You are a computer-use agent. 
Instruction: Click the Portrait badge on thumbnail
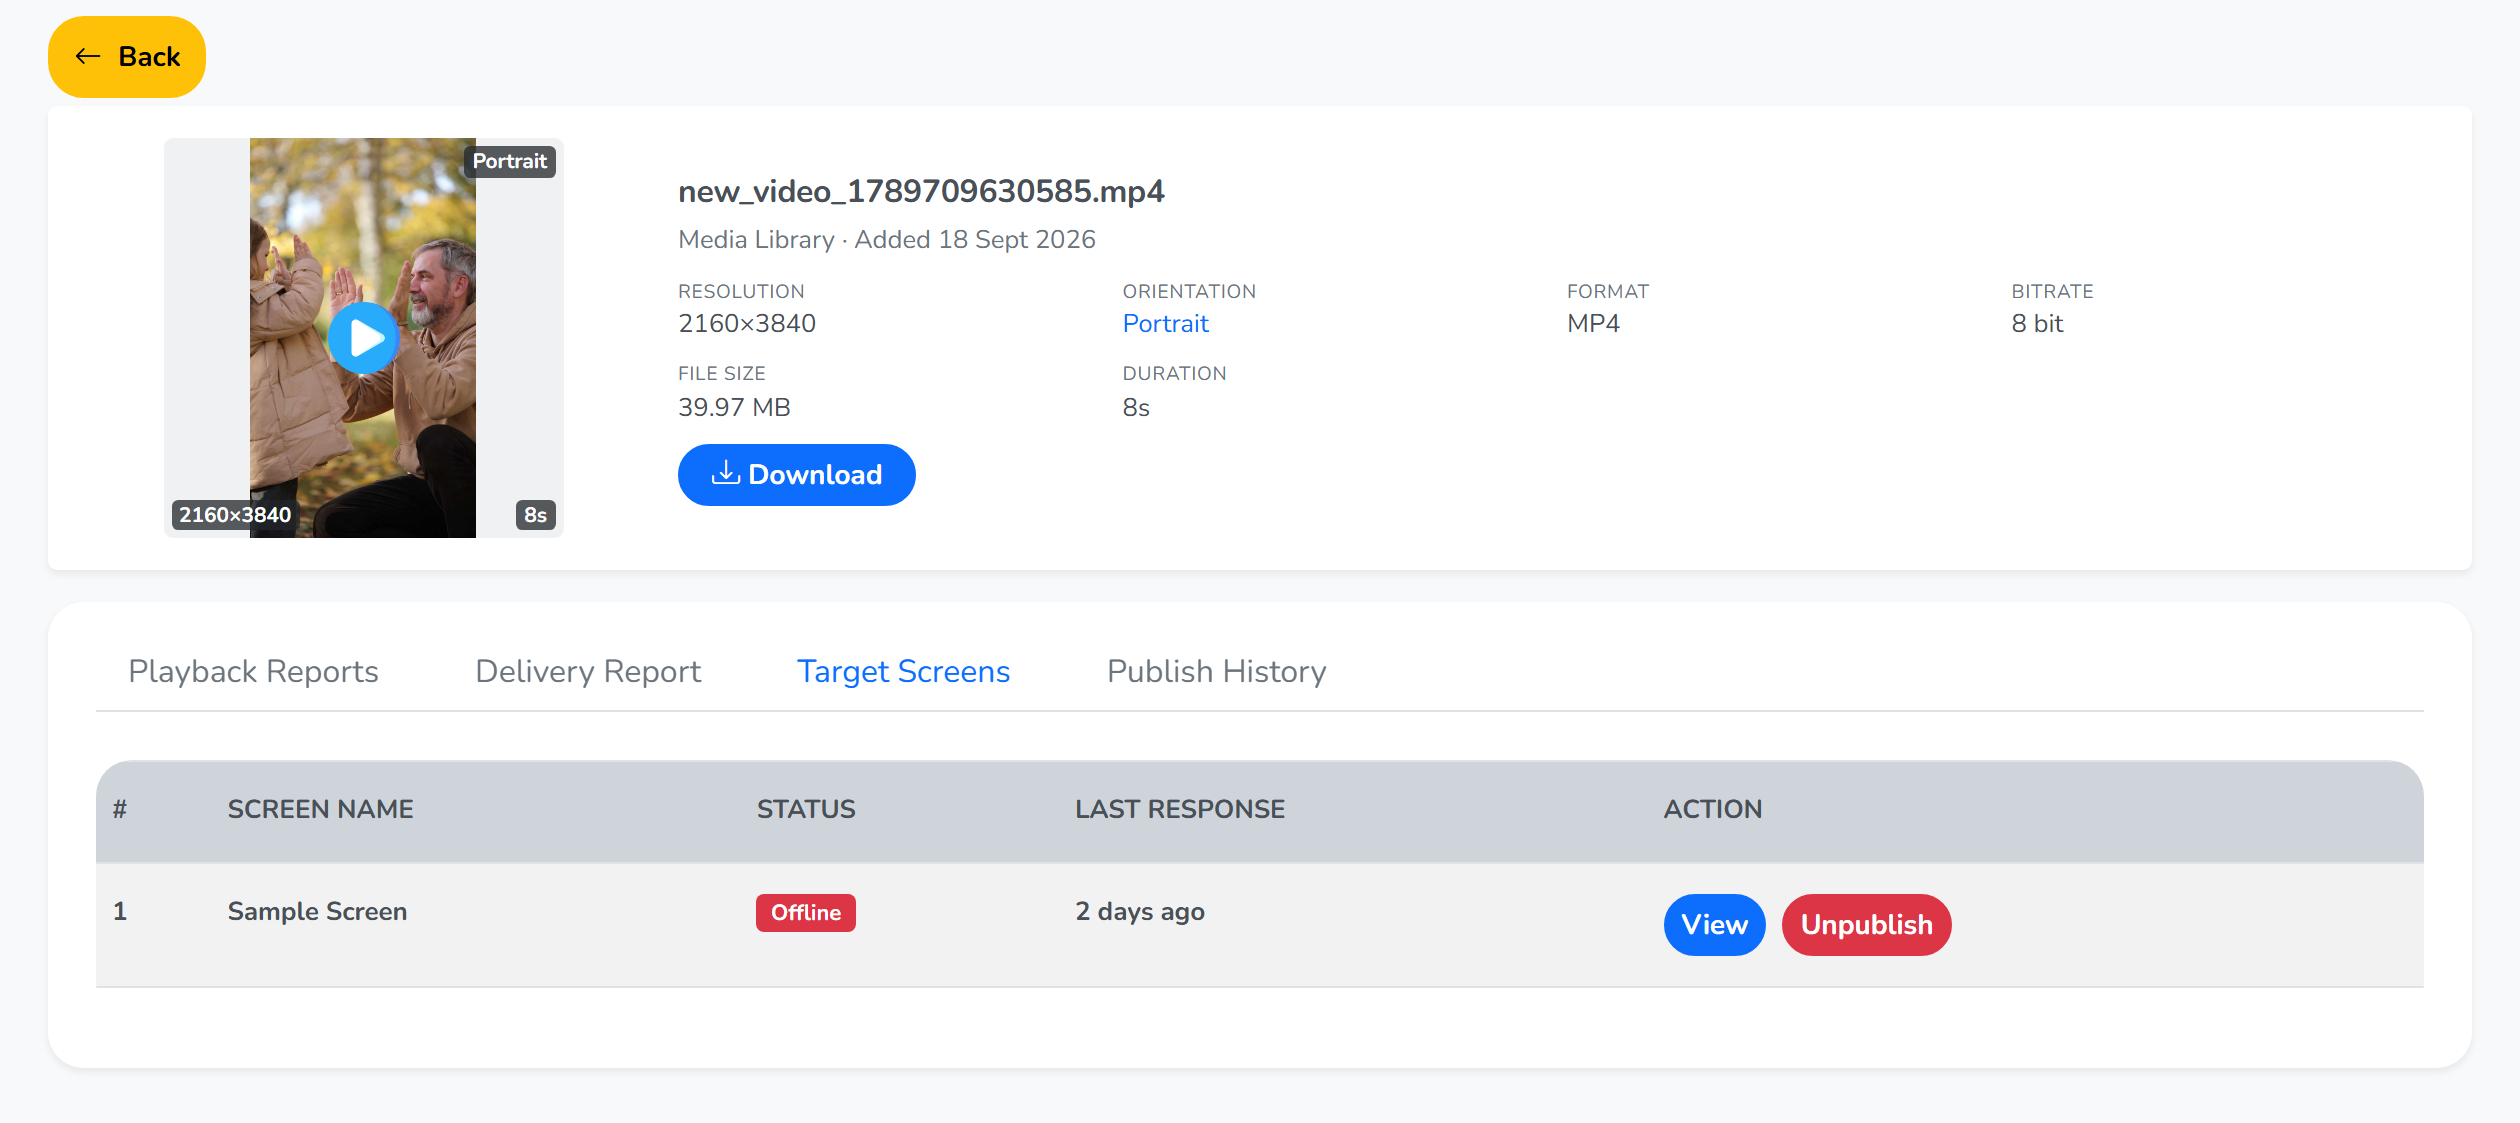509,162
